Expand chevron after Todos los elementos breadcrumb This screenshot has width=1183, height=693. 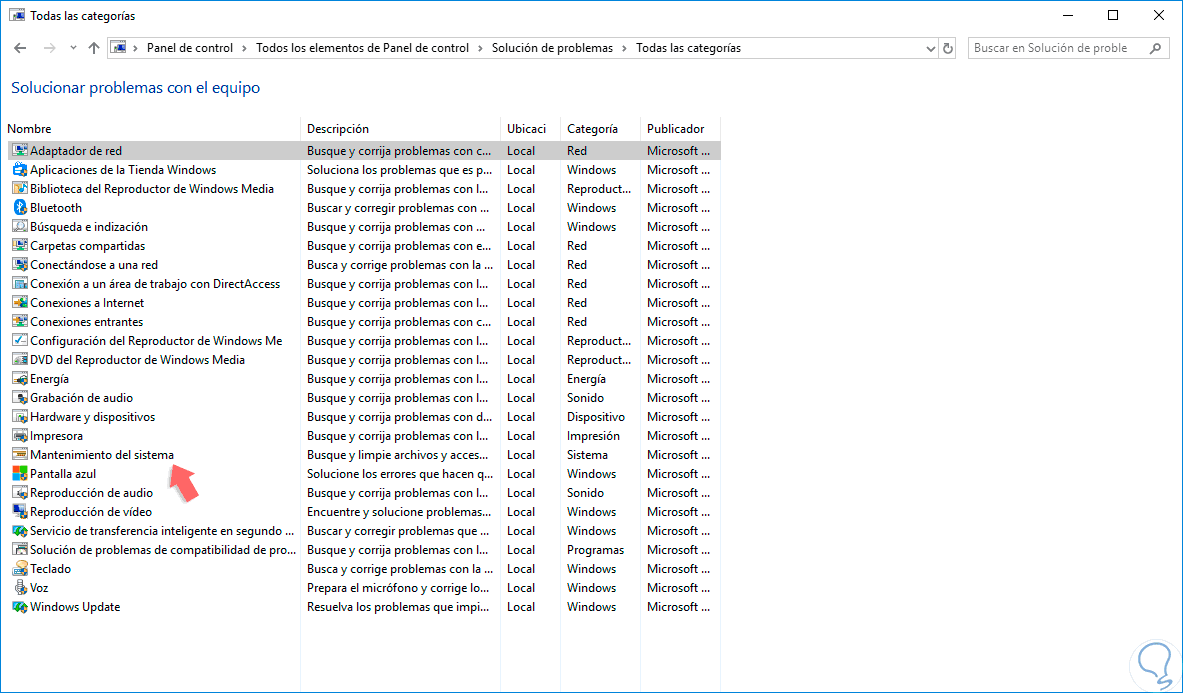[x=481, y=48]
